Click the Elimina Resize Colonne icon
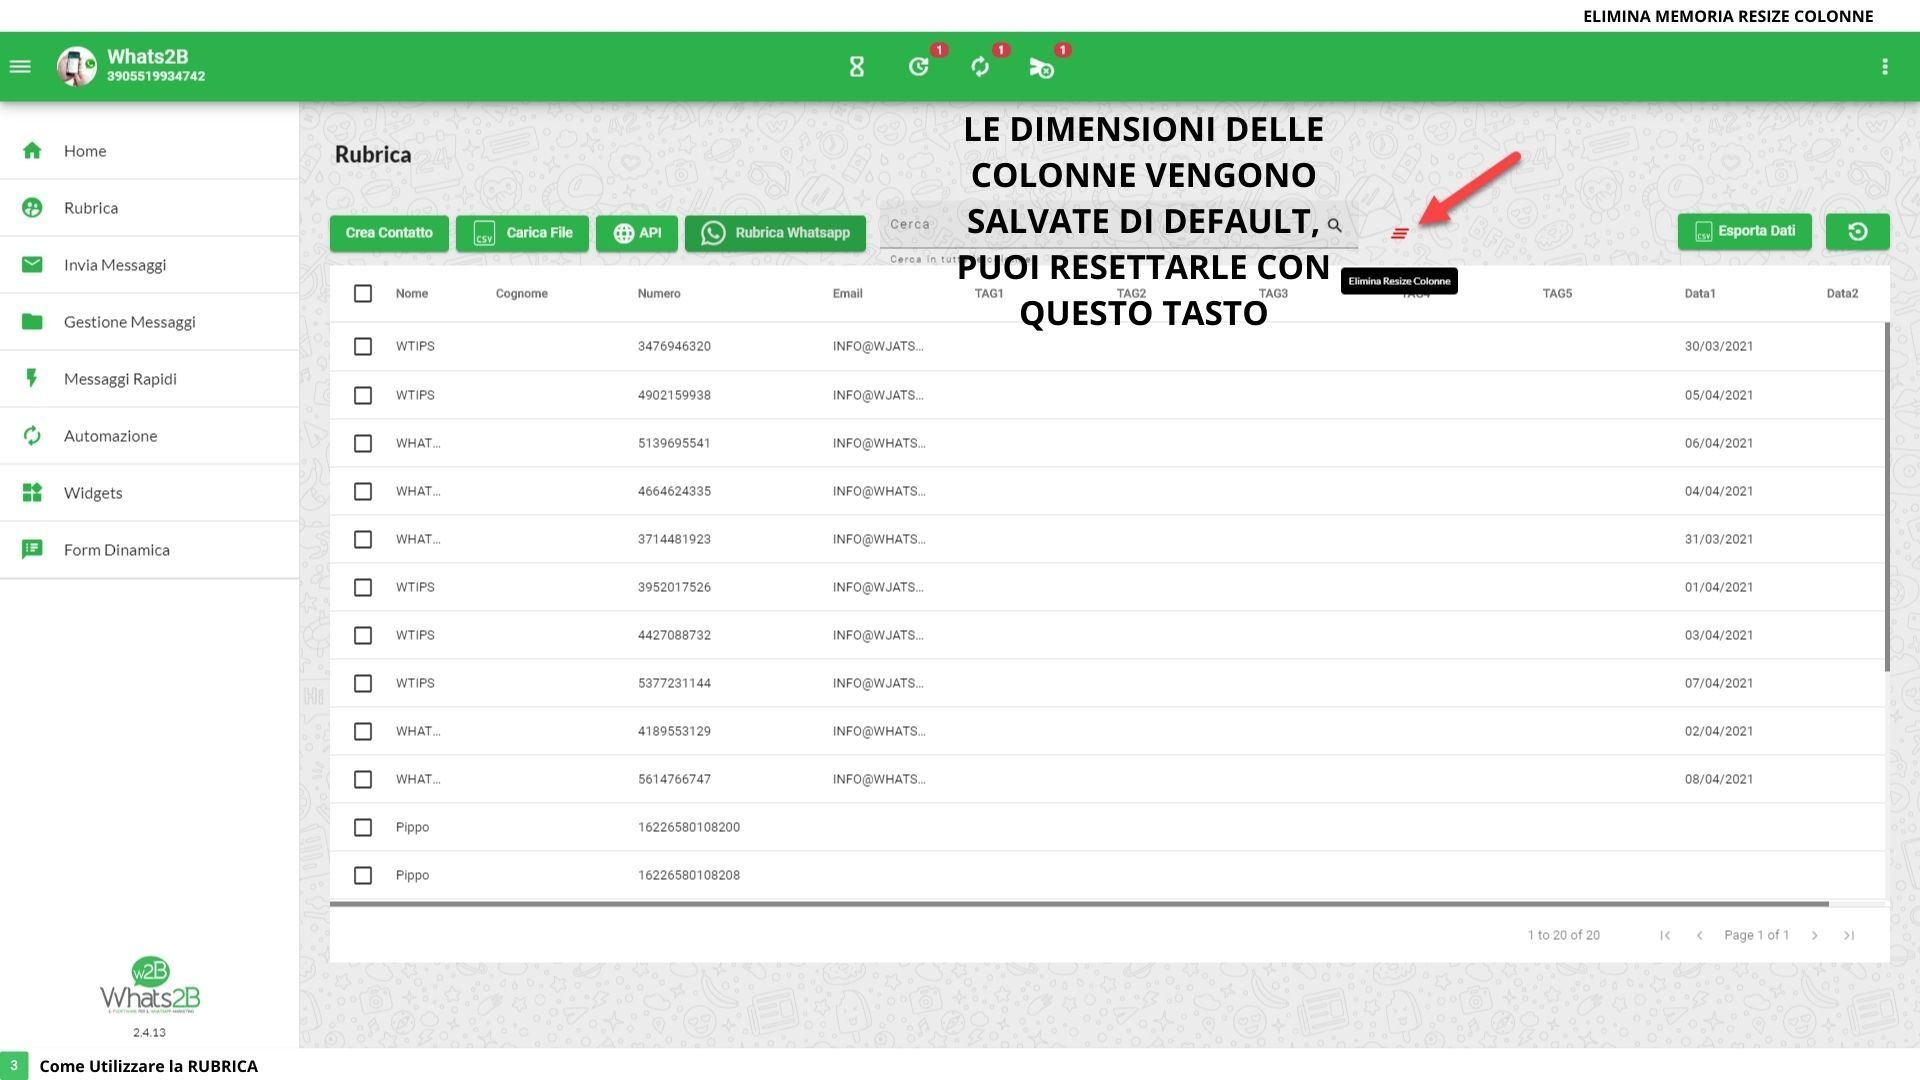1920x1080 pixels. pyautogui.click(x=1400, y=233)
